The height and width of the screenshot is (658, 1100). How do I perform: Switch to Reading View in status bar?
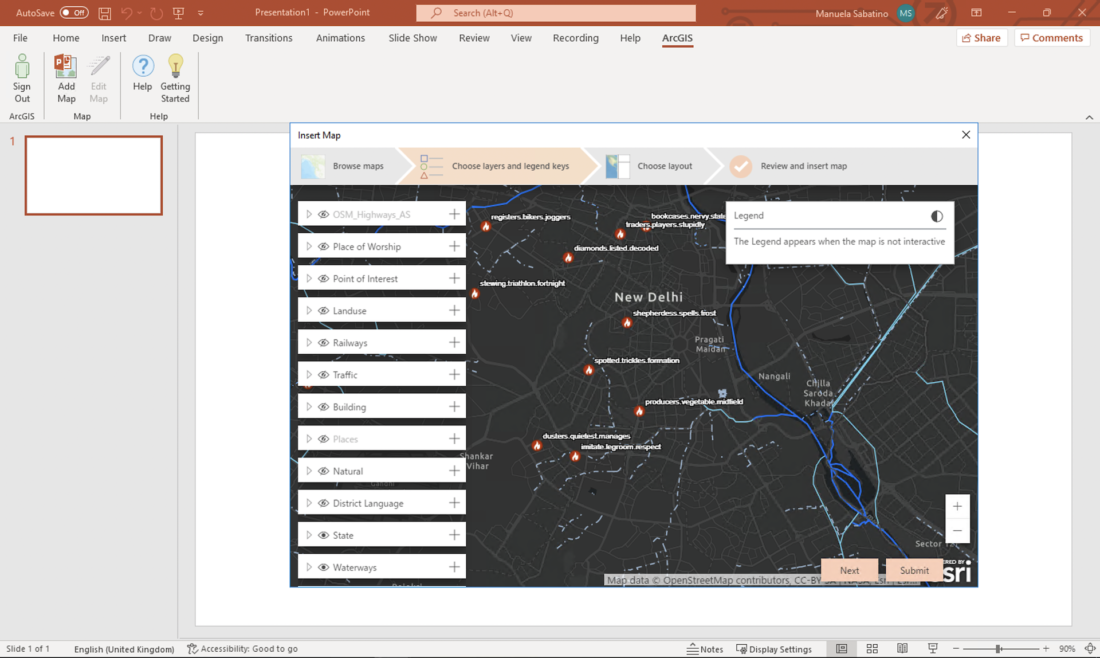pyautogui.click(x=902, y=649)
